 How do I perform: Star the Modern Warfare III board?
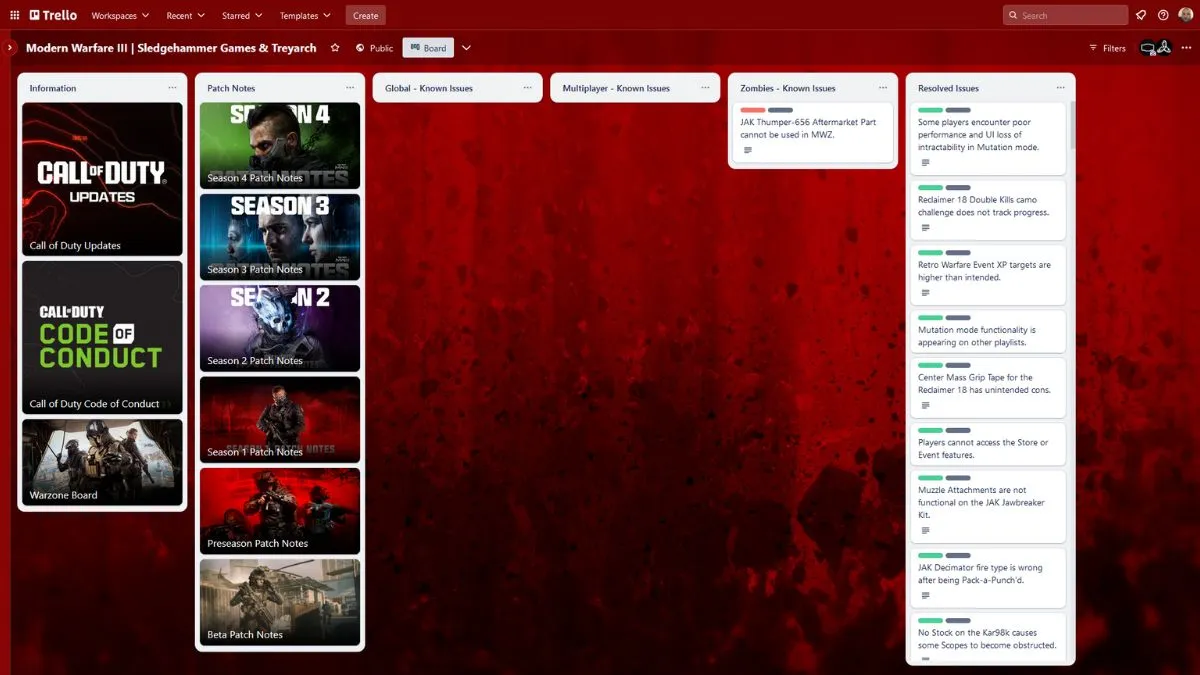click(335, 47)
